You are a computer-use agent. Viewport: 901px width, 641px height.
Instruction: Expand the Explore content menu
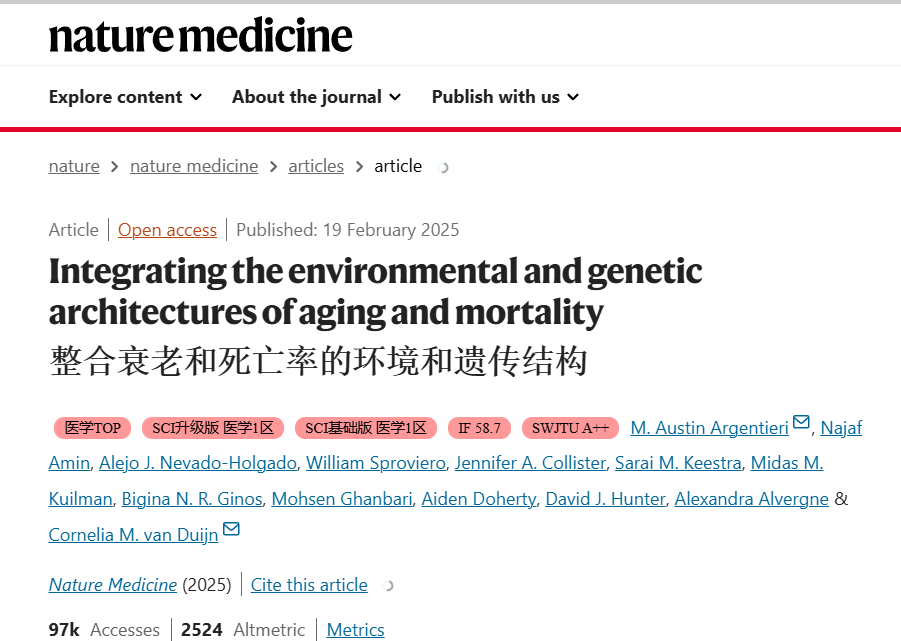(125, 96)
